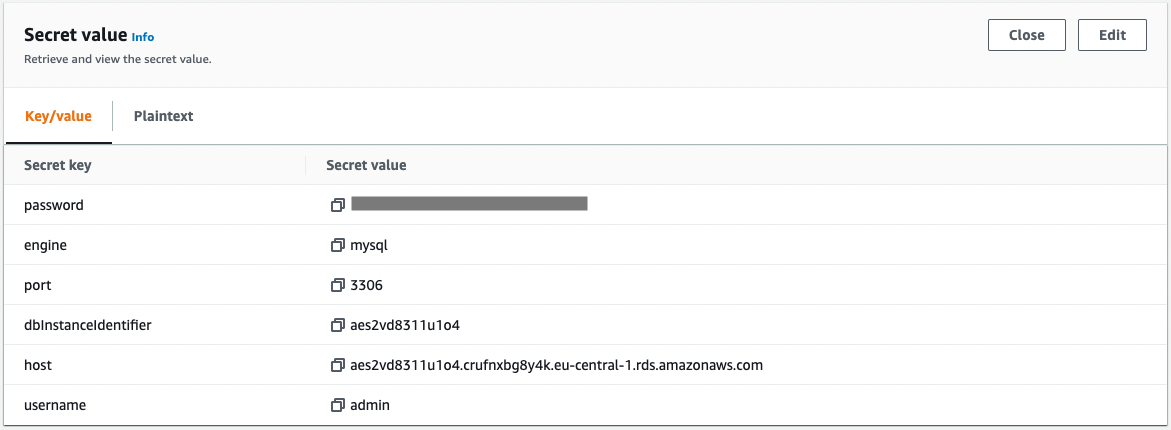Edit the secret value
The height and width of the screenshot is (430, 1171).
tap(1112, 35)
